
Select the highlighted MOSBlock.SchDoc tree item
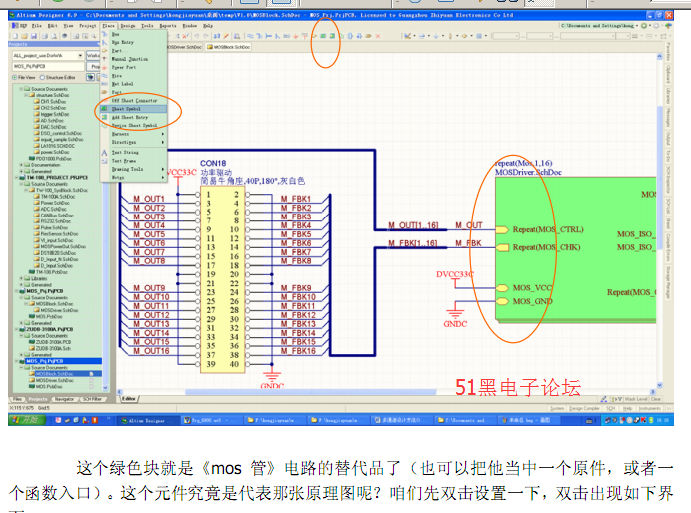coord(54,374)
